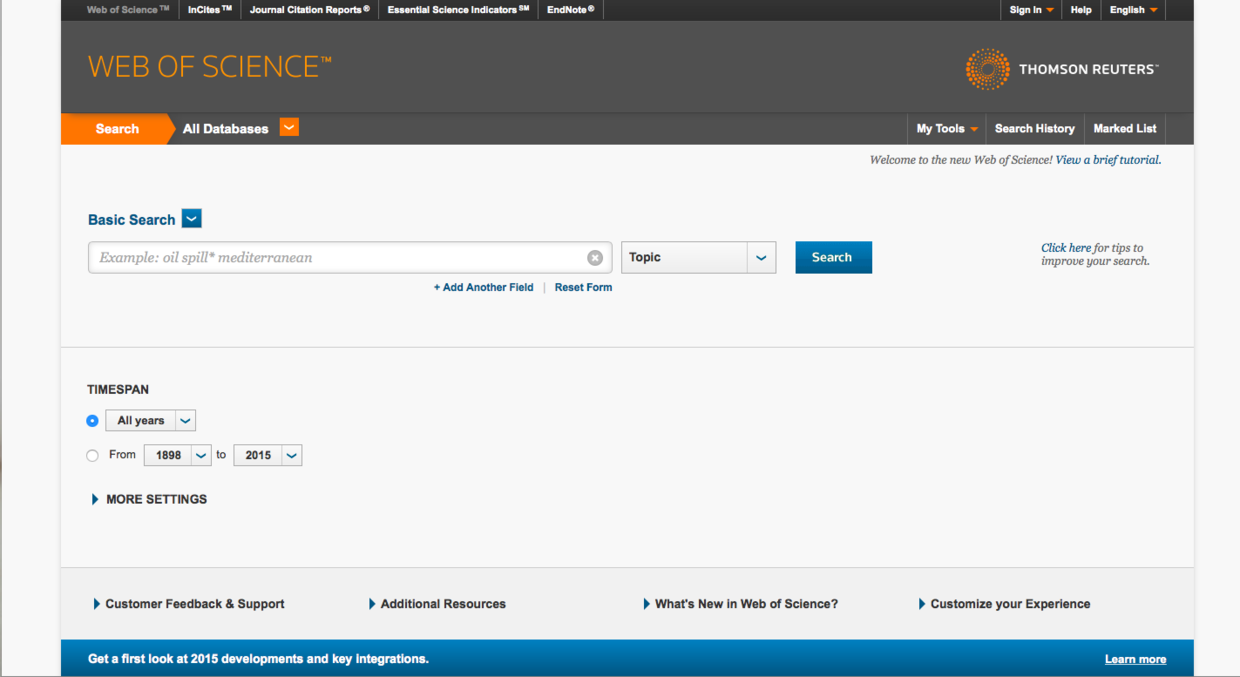Select the From year range radio button
The width and height of the screenshot is (1240, 677).
tap(92, 455)
